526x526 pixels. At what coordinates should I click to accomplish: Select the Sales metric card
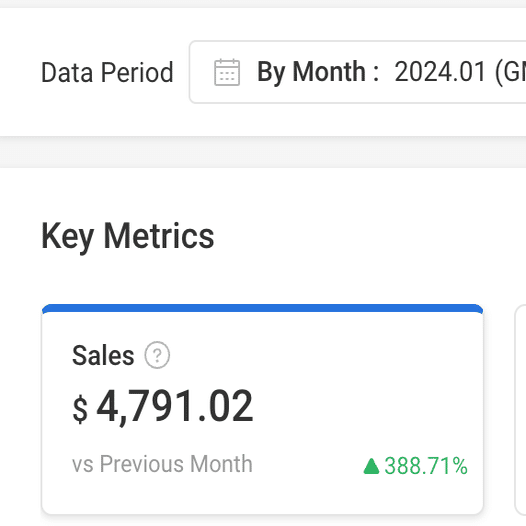click(x=262, y=409)
